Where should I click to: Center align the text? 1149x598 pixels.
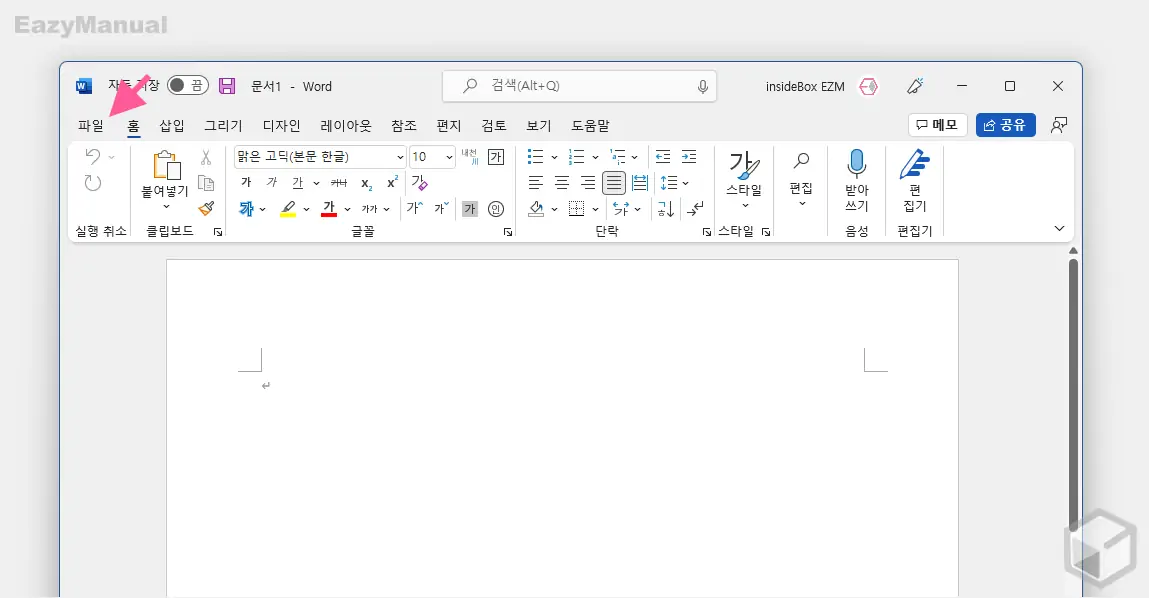pos(562,182)
